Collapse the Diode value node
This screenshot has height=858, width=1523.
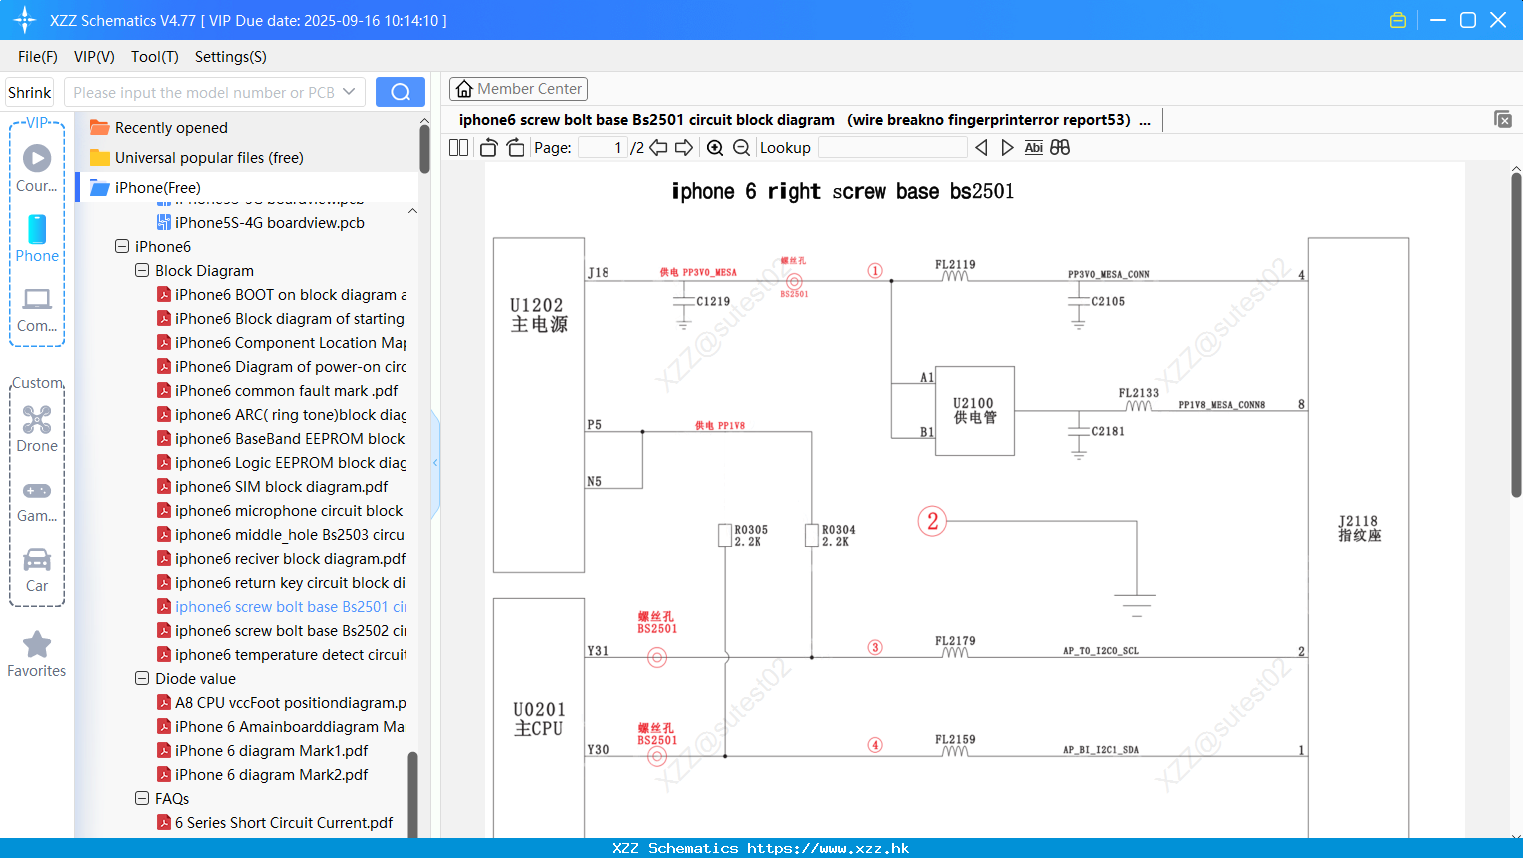coord(142,678)
